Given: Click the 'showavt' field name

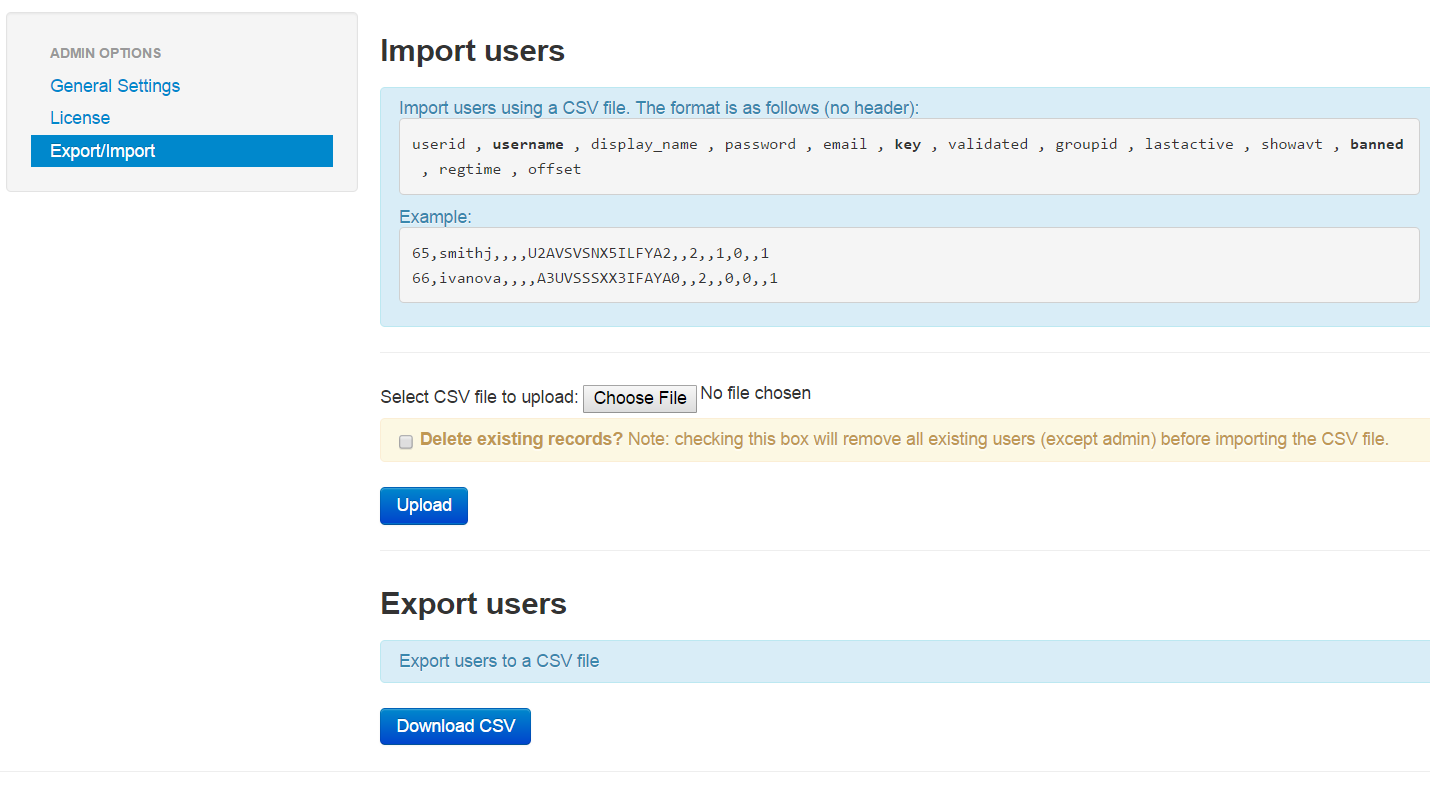Looking at the screenshot, I should click(1292, 144).
